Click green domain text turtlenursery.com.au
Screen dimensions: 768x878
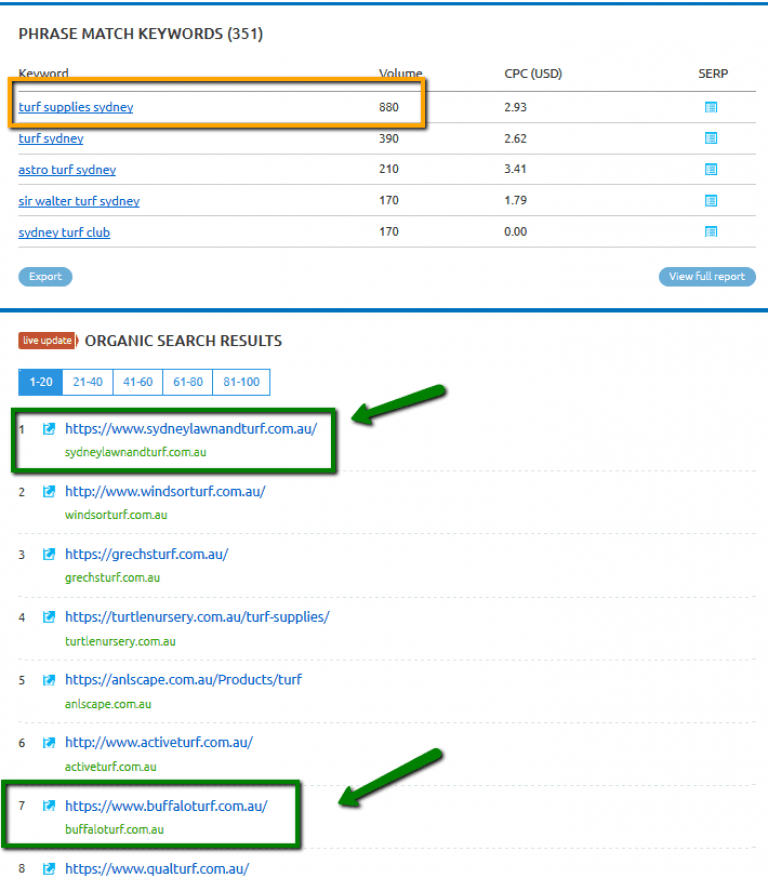point(120,641)
